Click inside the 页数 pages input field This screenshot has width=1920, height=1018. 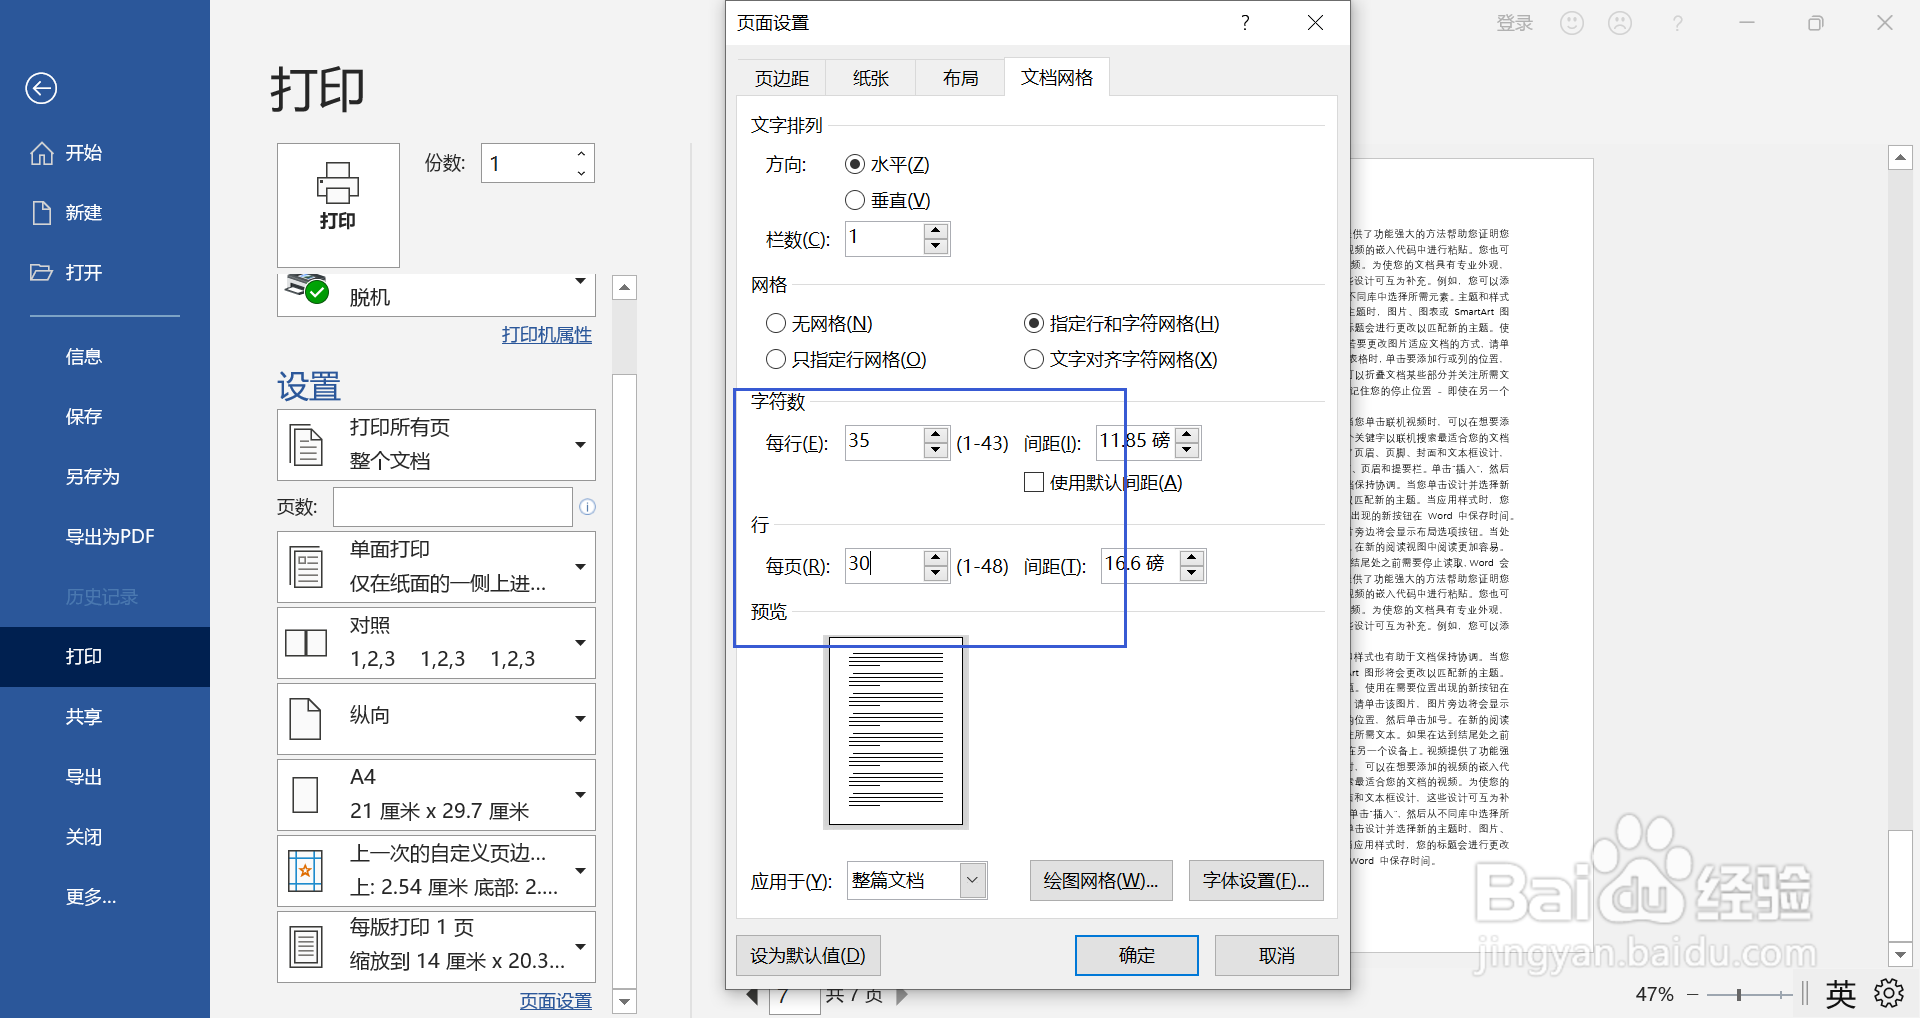452,506
